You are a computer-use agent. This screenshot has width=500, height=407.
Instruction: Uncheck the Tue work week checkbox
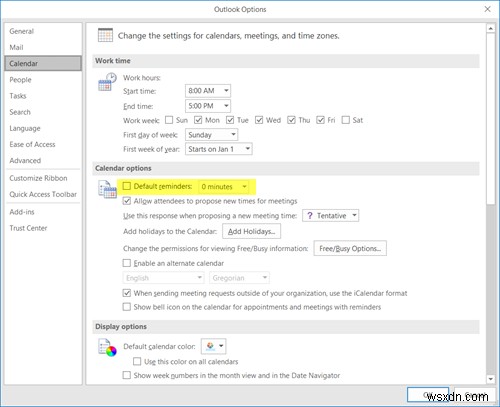(230, 120)
